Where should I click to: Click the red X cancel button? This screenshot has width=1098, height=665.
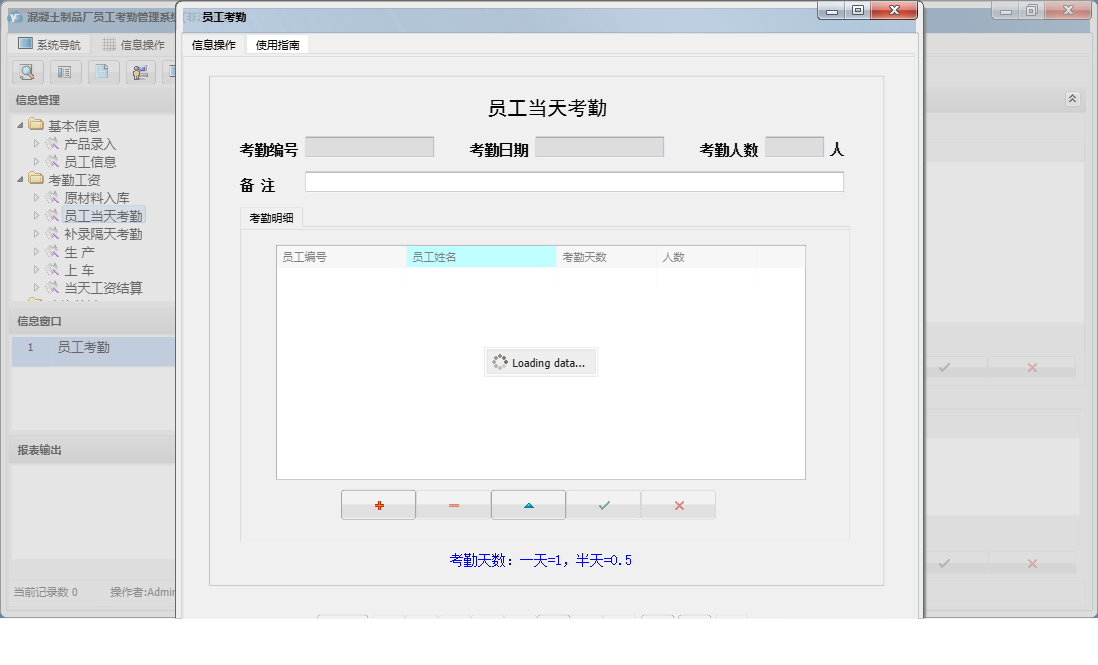[x=678, y=505]
